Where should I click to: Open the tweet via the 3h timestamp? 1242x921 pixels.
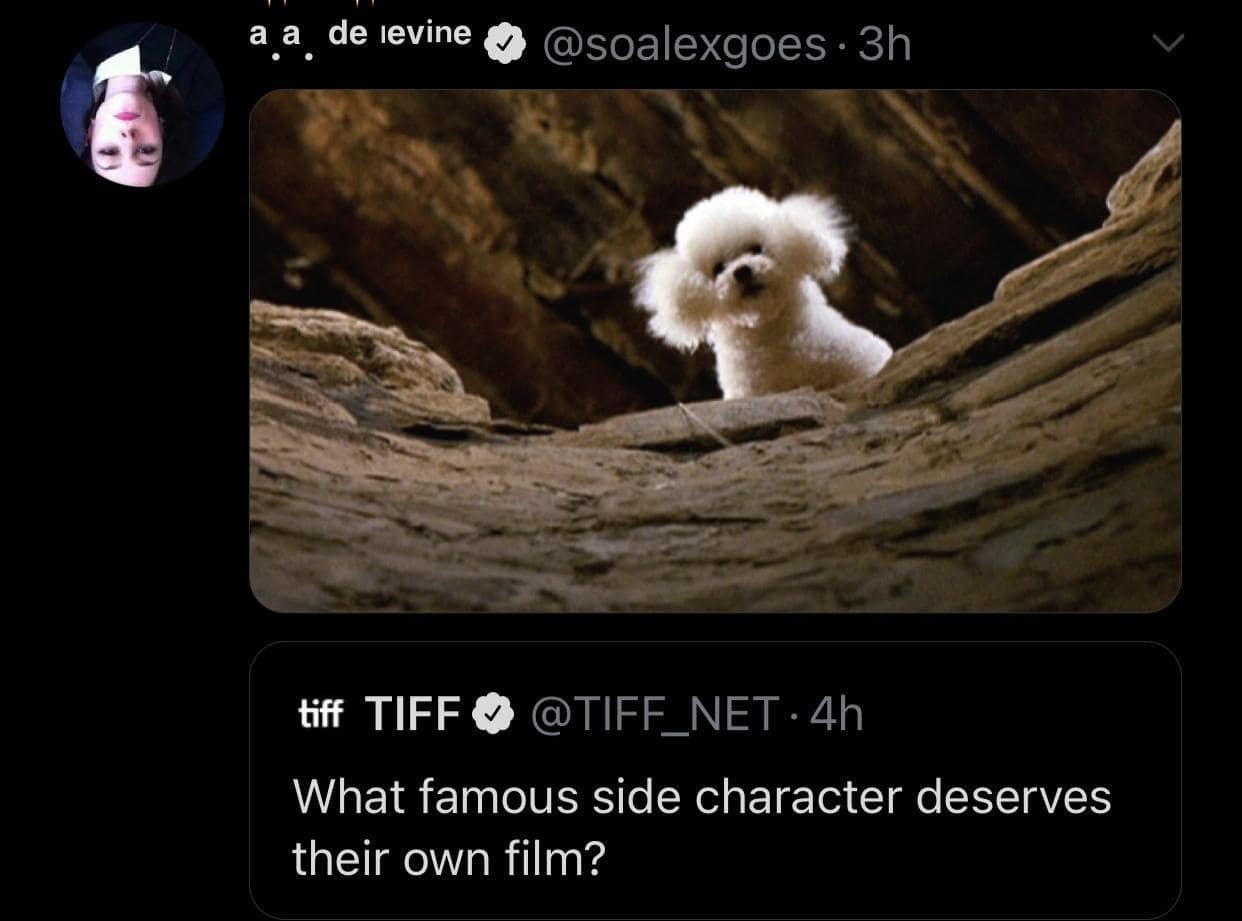tap(885, 44)
